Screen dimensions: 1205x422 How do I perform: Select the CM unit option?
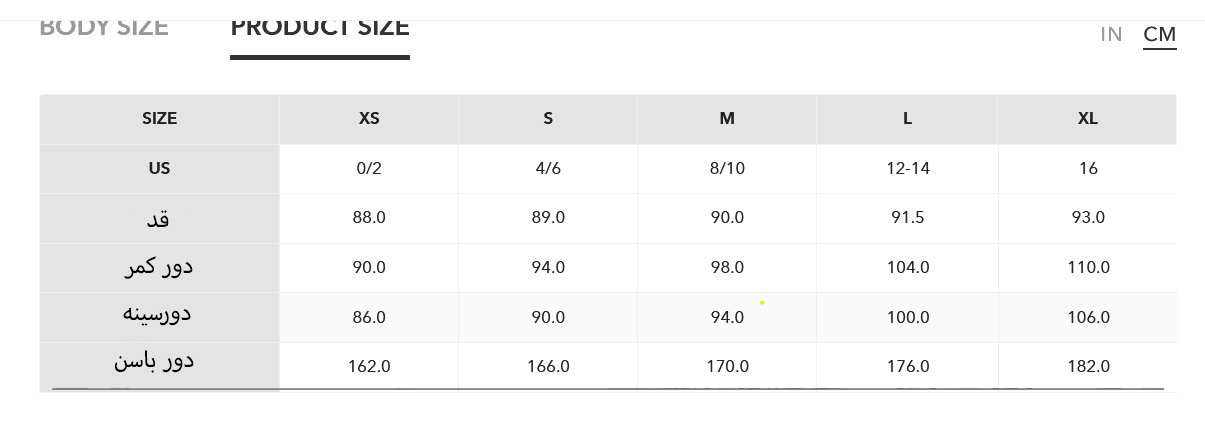point(1159,34)
